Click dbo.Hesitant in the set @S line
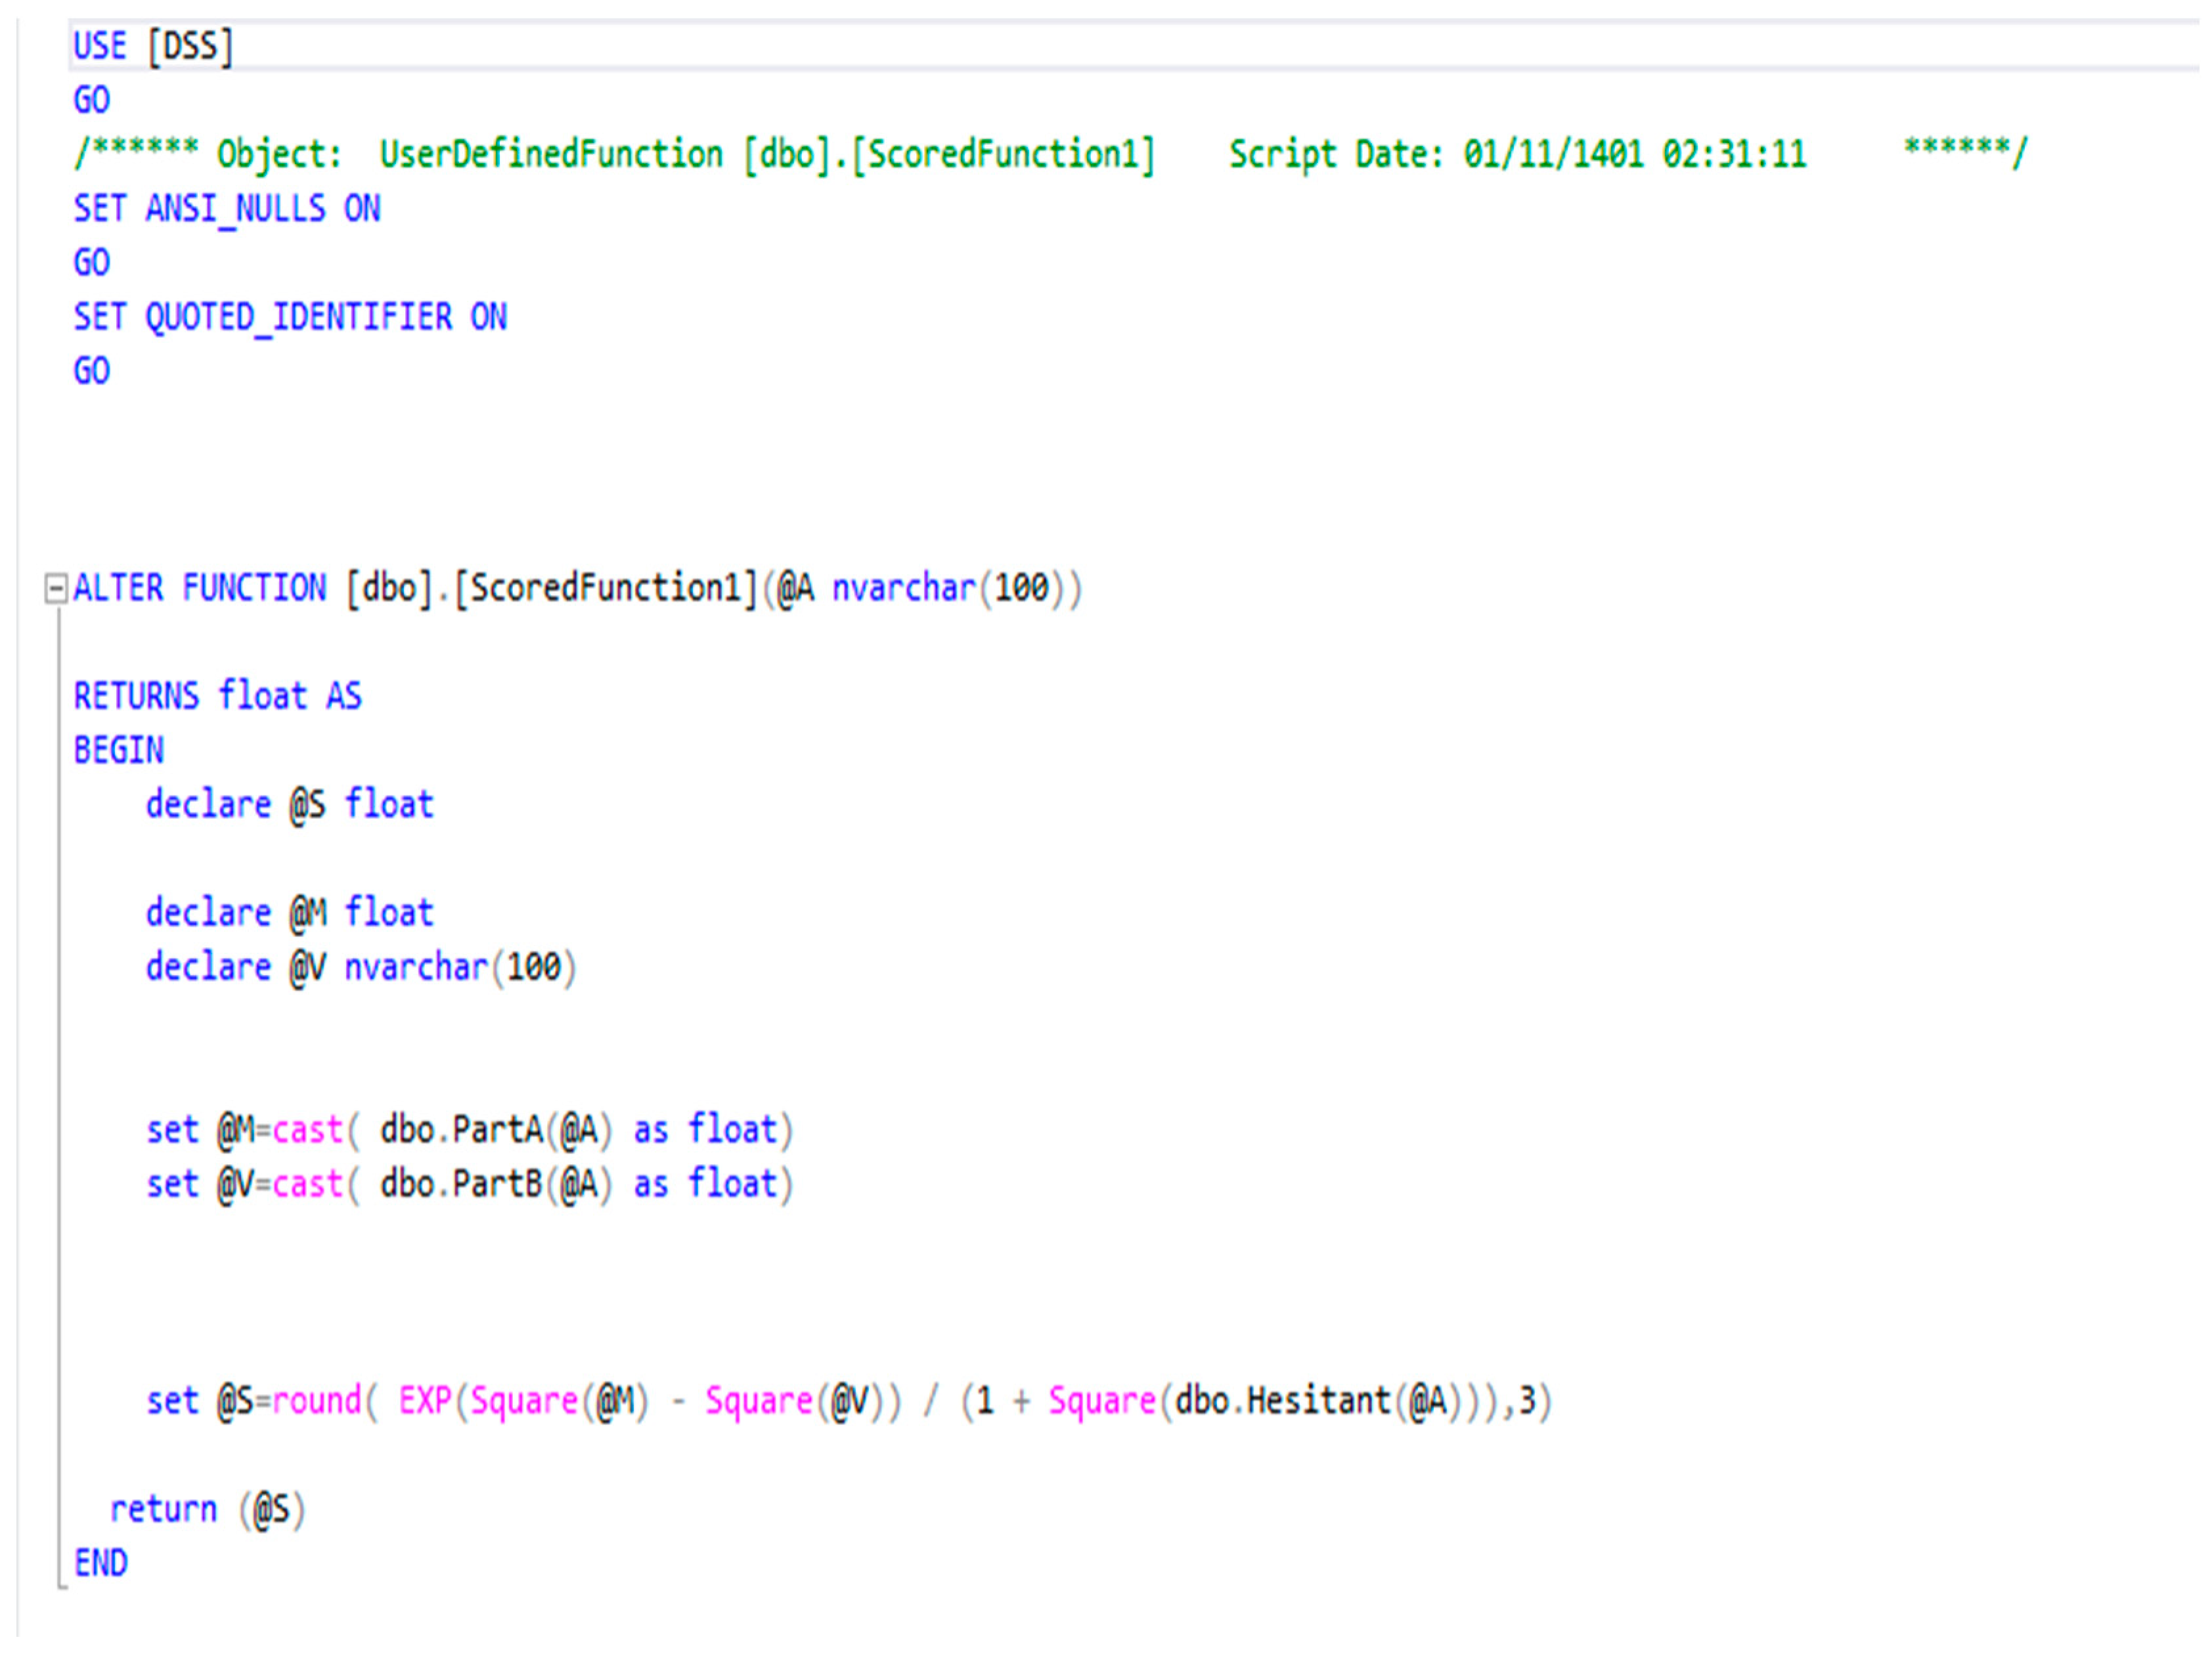 click(1283, 1401)
